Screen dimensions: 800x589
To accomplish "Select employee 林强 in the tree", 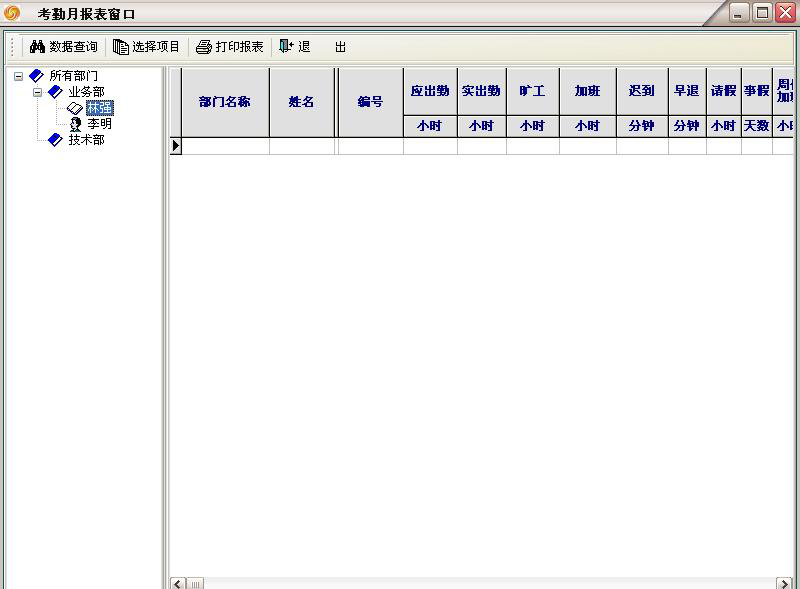I will tap(99, 108).
